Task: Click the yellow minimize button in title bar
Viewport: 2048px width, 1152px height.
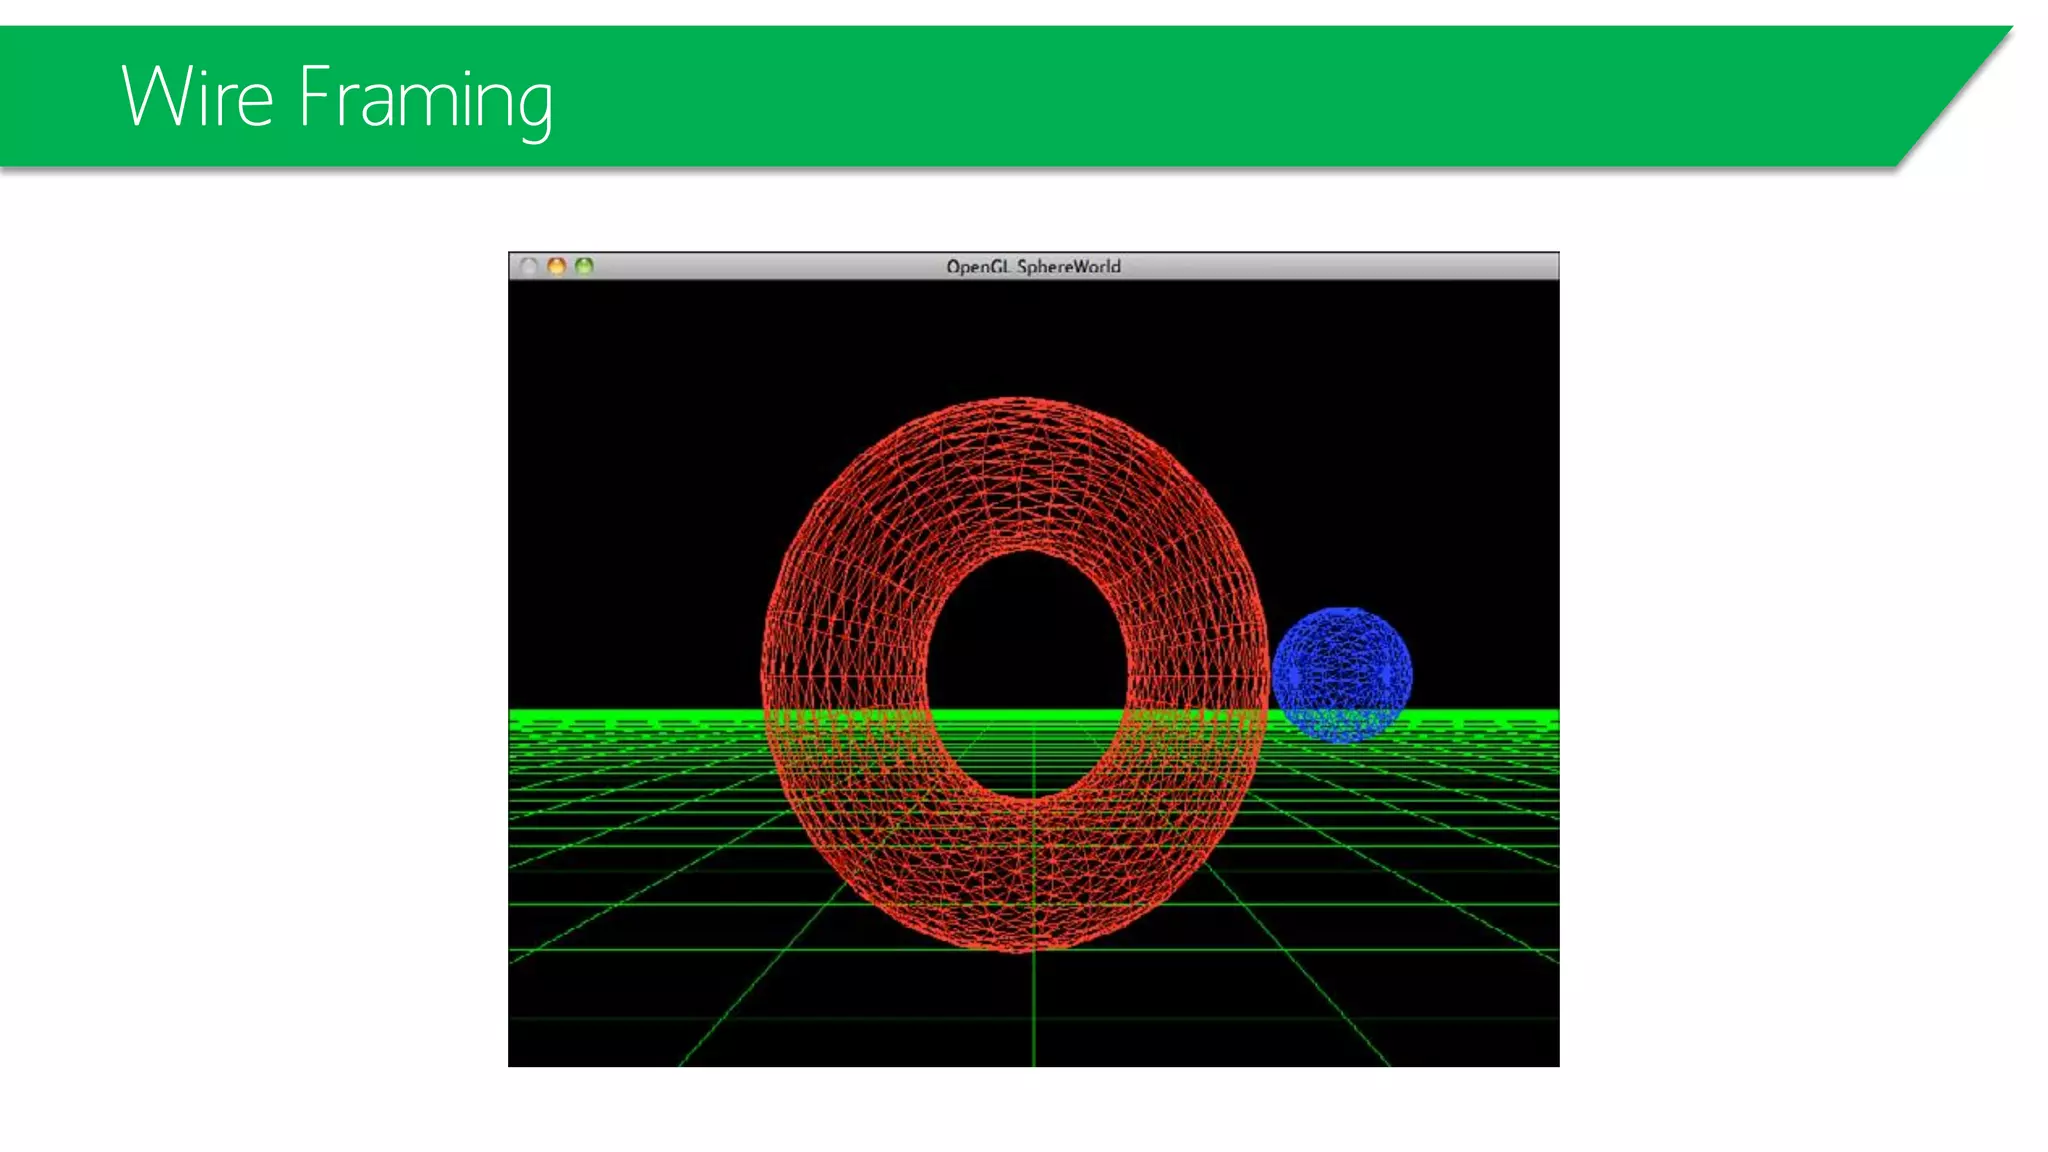Action: coord(557,266)
